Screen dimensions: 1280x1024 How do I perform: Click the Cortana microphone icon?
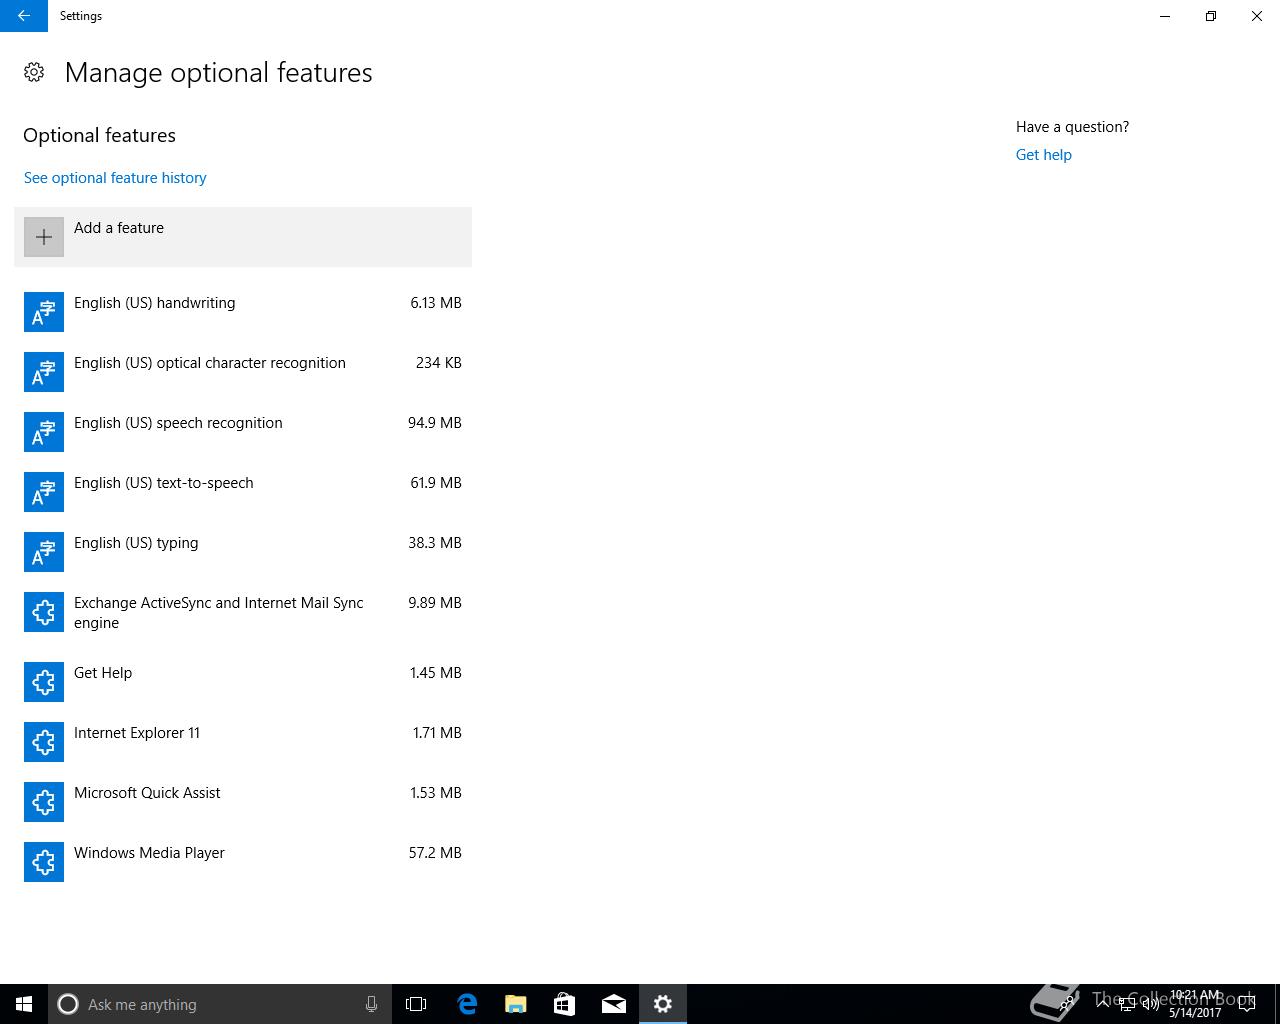click(x=371, y=1004)
